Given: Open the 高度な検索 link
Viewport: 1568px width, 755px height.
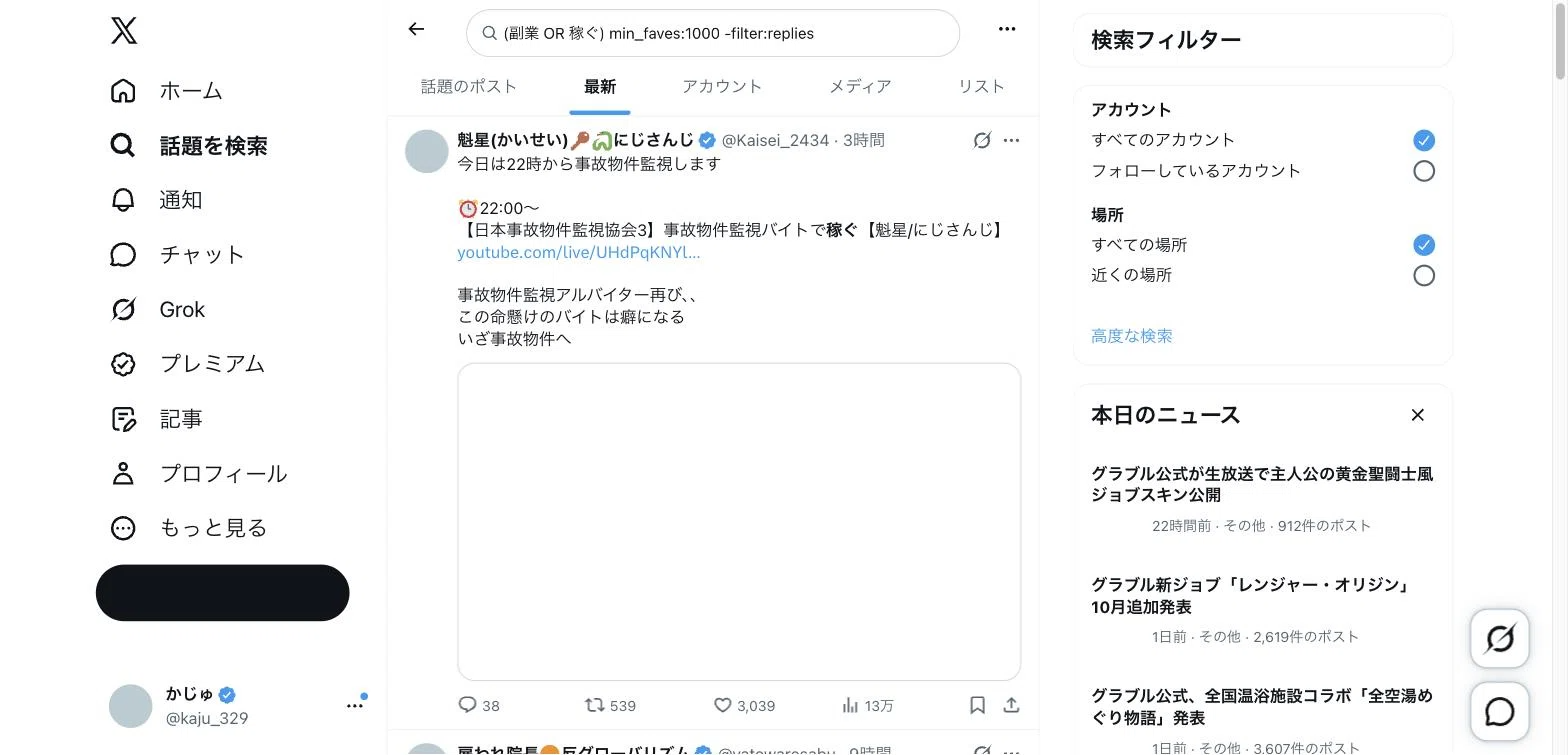Looking at the screenshot, I should coord(1132,337).
